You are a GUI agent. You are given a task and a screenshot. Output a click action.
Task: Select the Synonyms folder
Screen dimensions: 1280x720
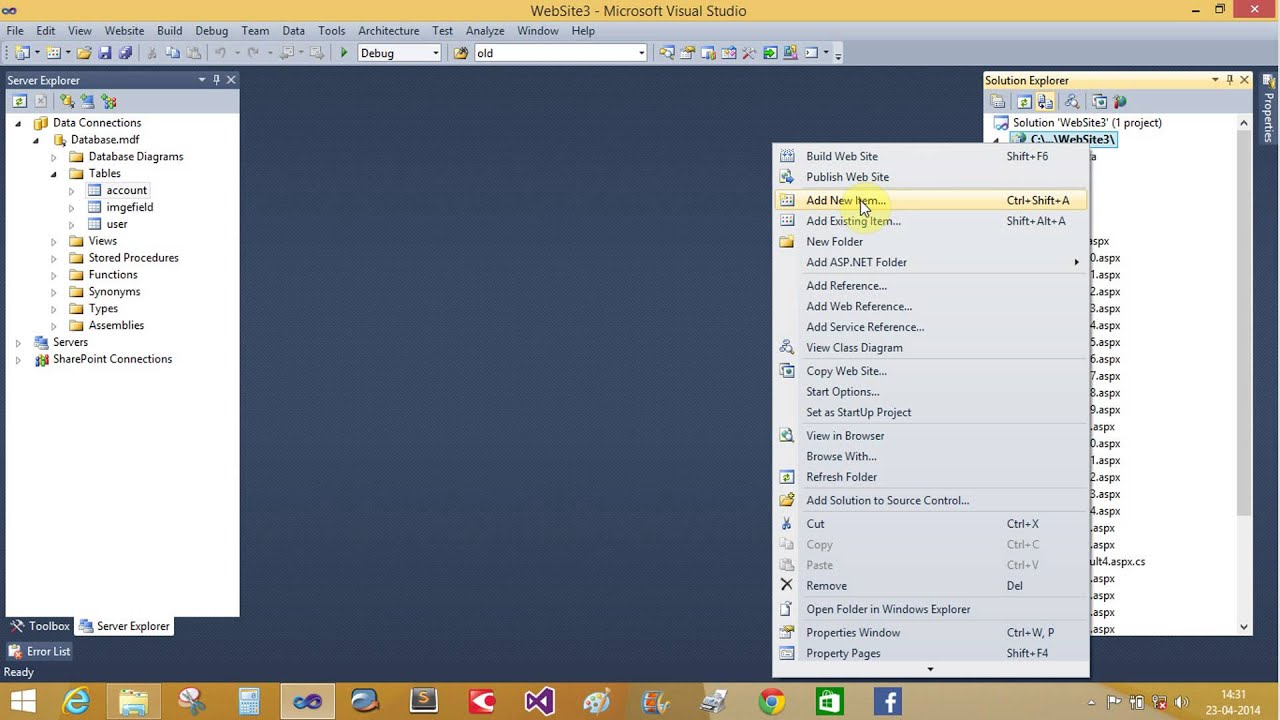click(114, 292)
